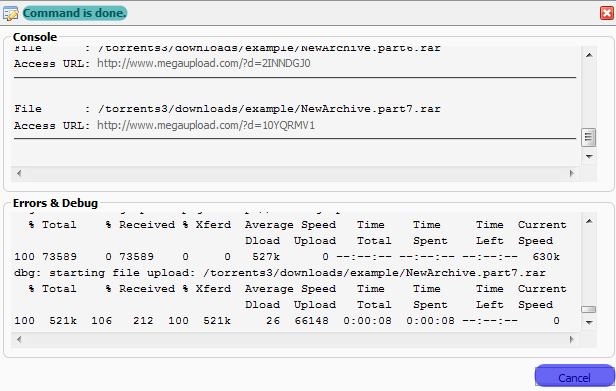
Task: Open the megaupload link ending 2INNDGJ0
Action: pyautogui.click(x=204, y=63)
